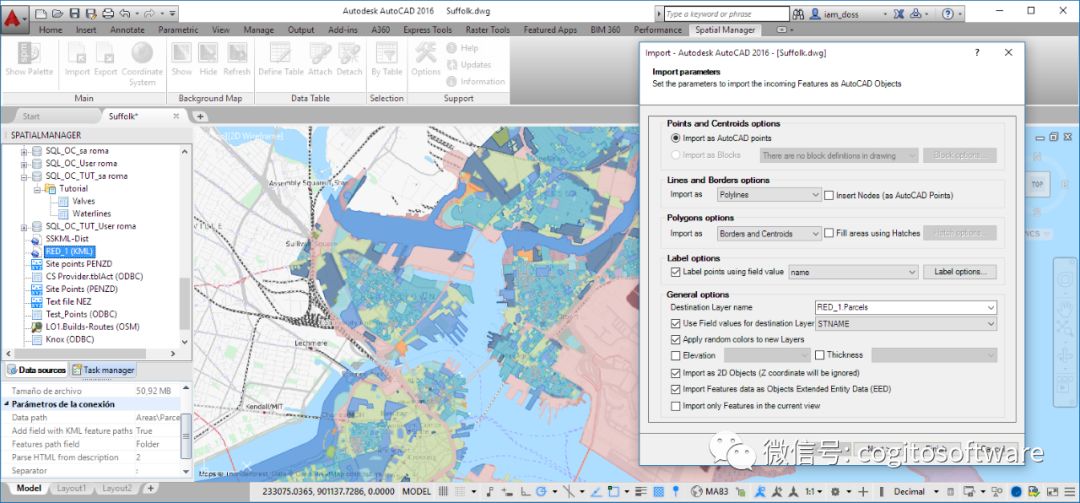Open the AutoCAD application menu logo

tap(14, 18)
